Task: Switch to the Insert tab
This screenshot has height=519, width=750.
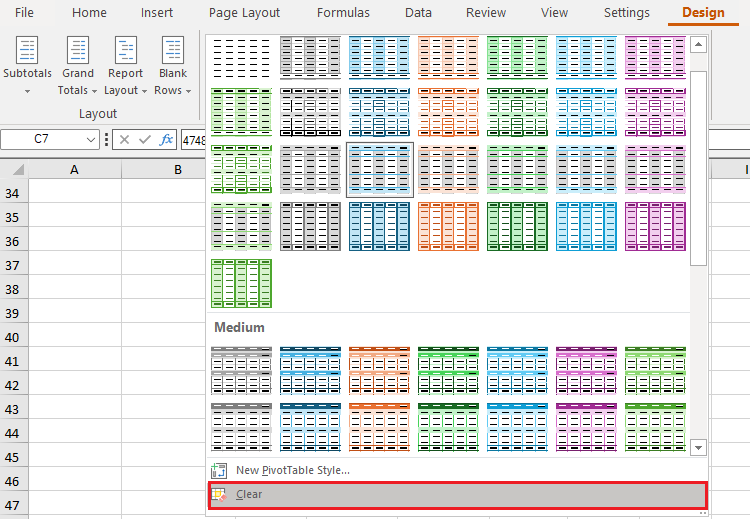Action: [x=156, y=13]
